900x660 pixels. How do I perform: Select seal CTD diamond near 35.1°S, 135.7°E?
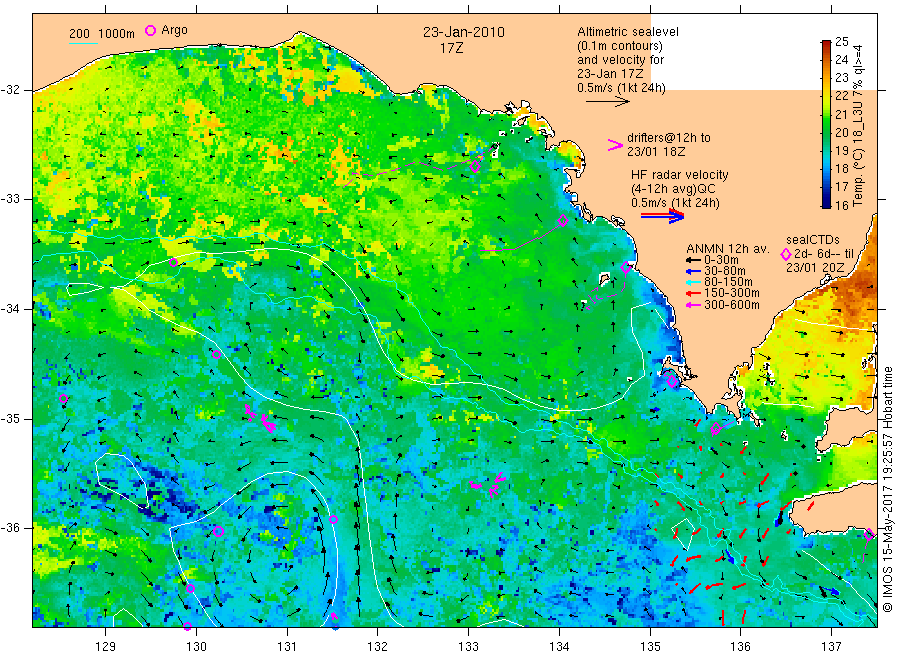(x=716, y=428)
